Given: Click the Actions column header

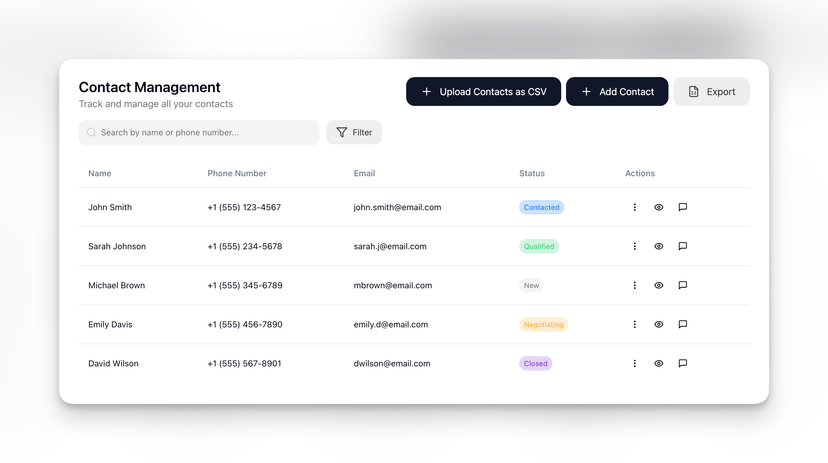Looking at the screenshot, I should pos(640,173).
